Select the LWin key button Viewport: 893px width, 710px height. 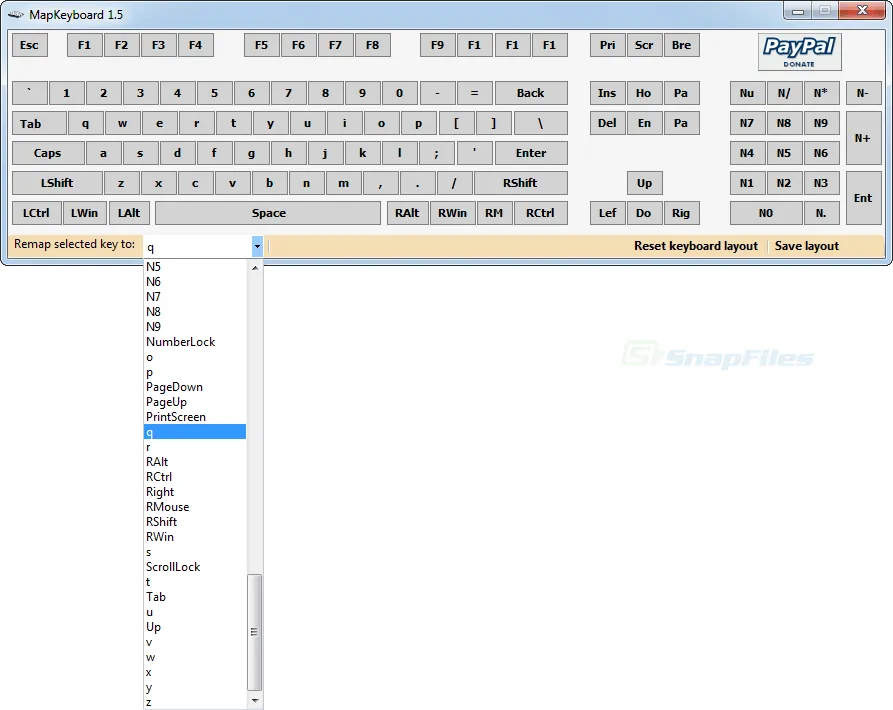(x=84, y=213)
